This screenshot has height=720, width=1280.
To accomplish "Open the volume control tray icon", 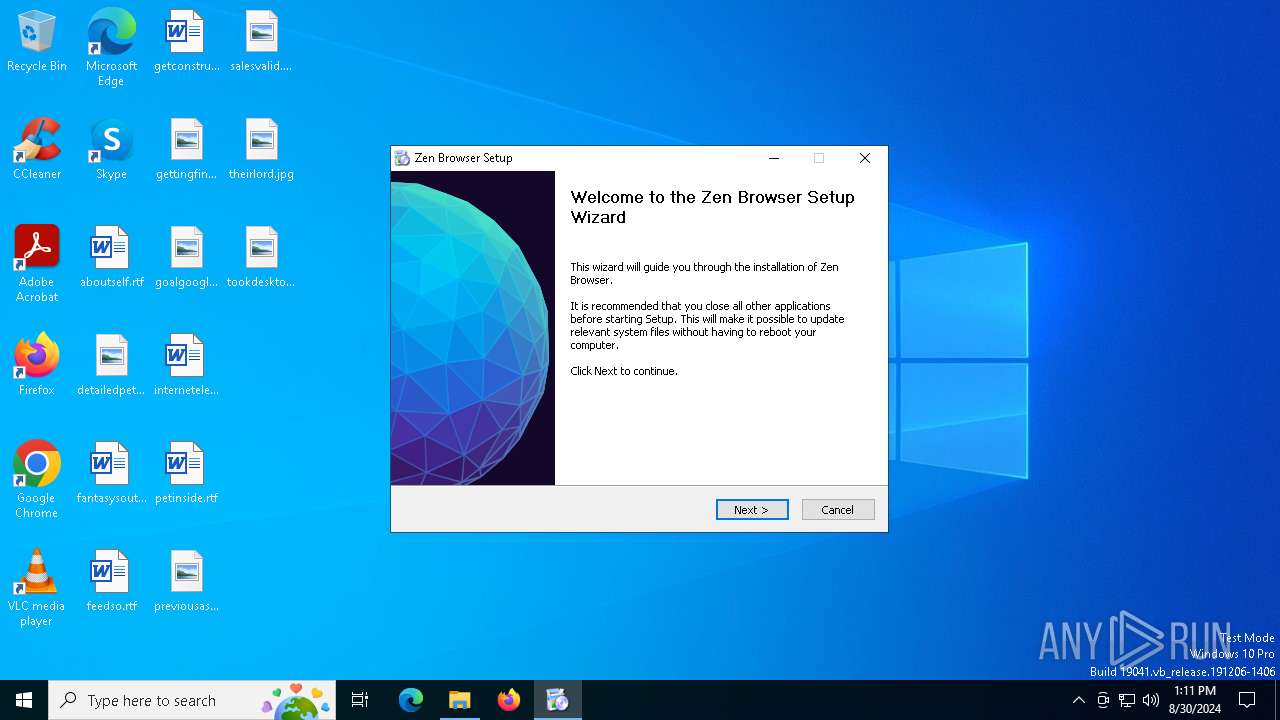I will [1151, 700].
